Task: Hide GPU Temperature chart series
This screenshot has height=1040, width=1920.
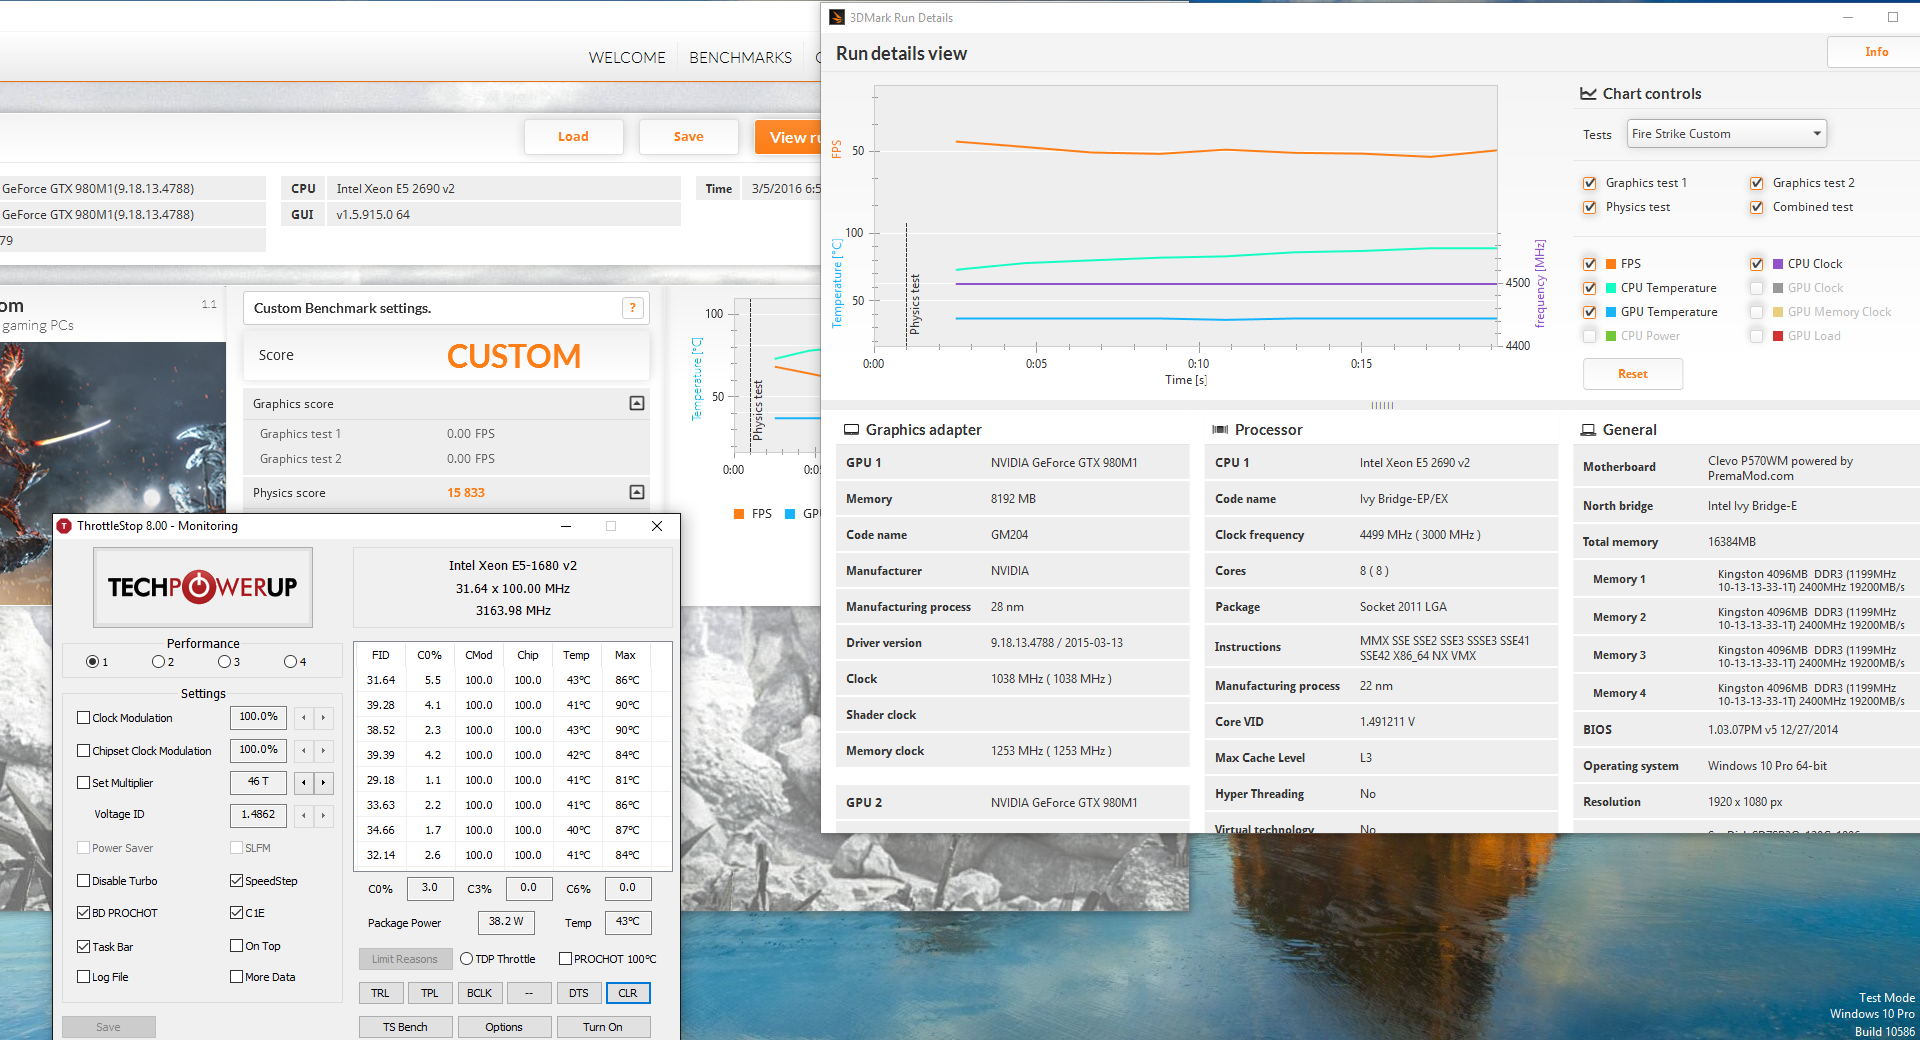Action: point(1590,312)
